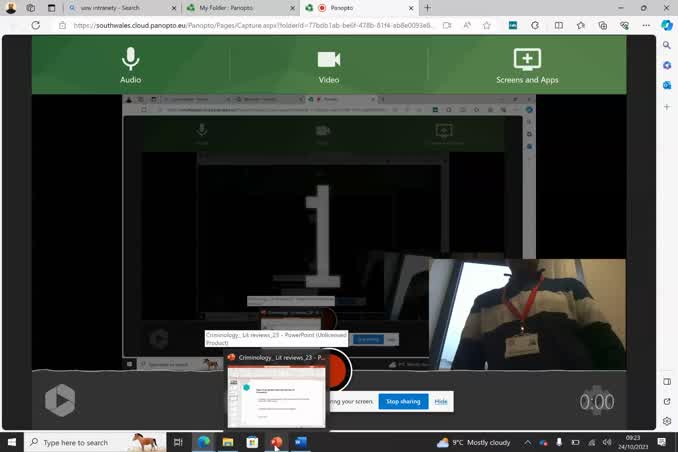
Task: Click the Hide link on sharing bar
Action: pos(440,401)
